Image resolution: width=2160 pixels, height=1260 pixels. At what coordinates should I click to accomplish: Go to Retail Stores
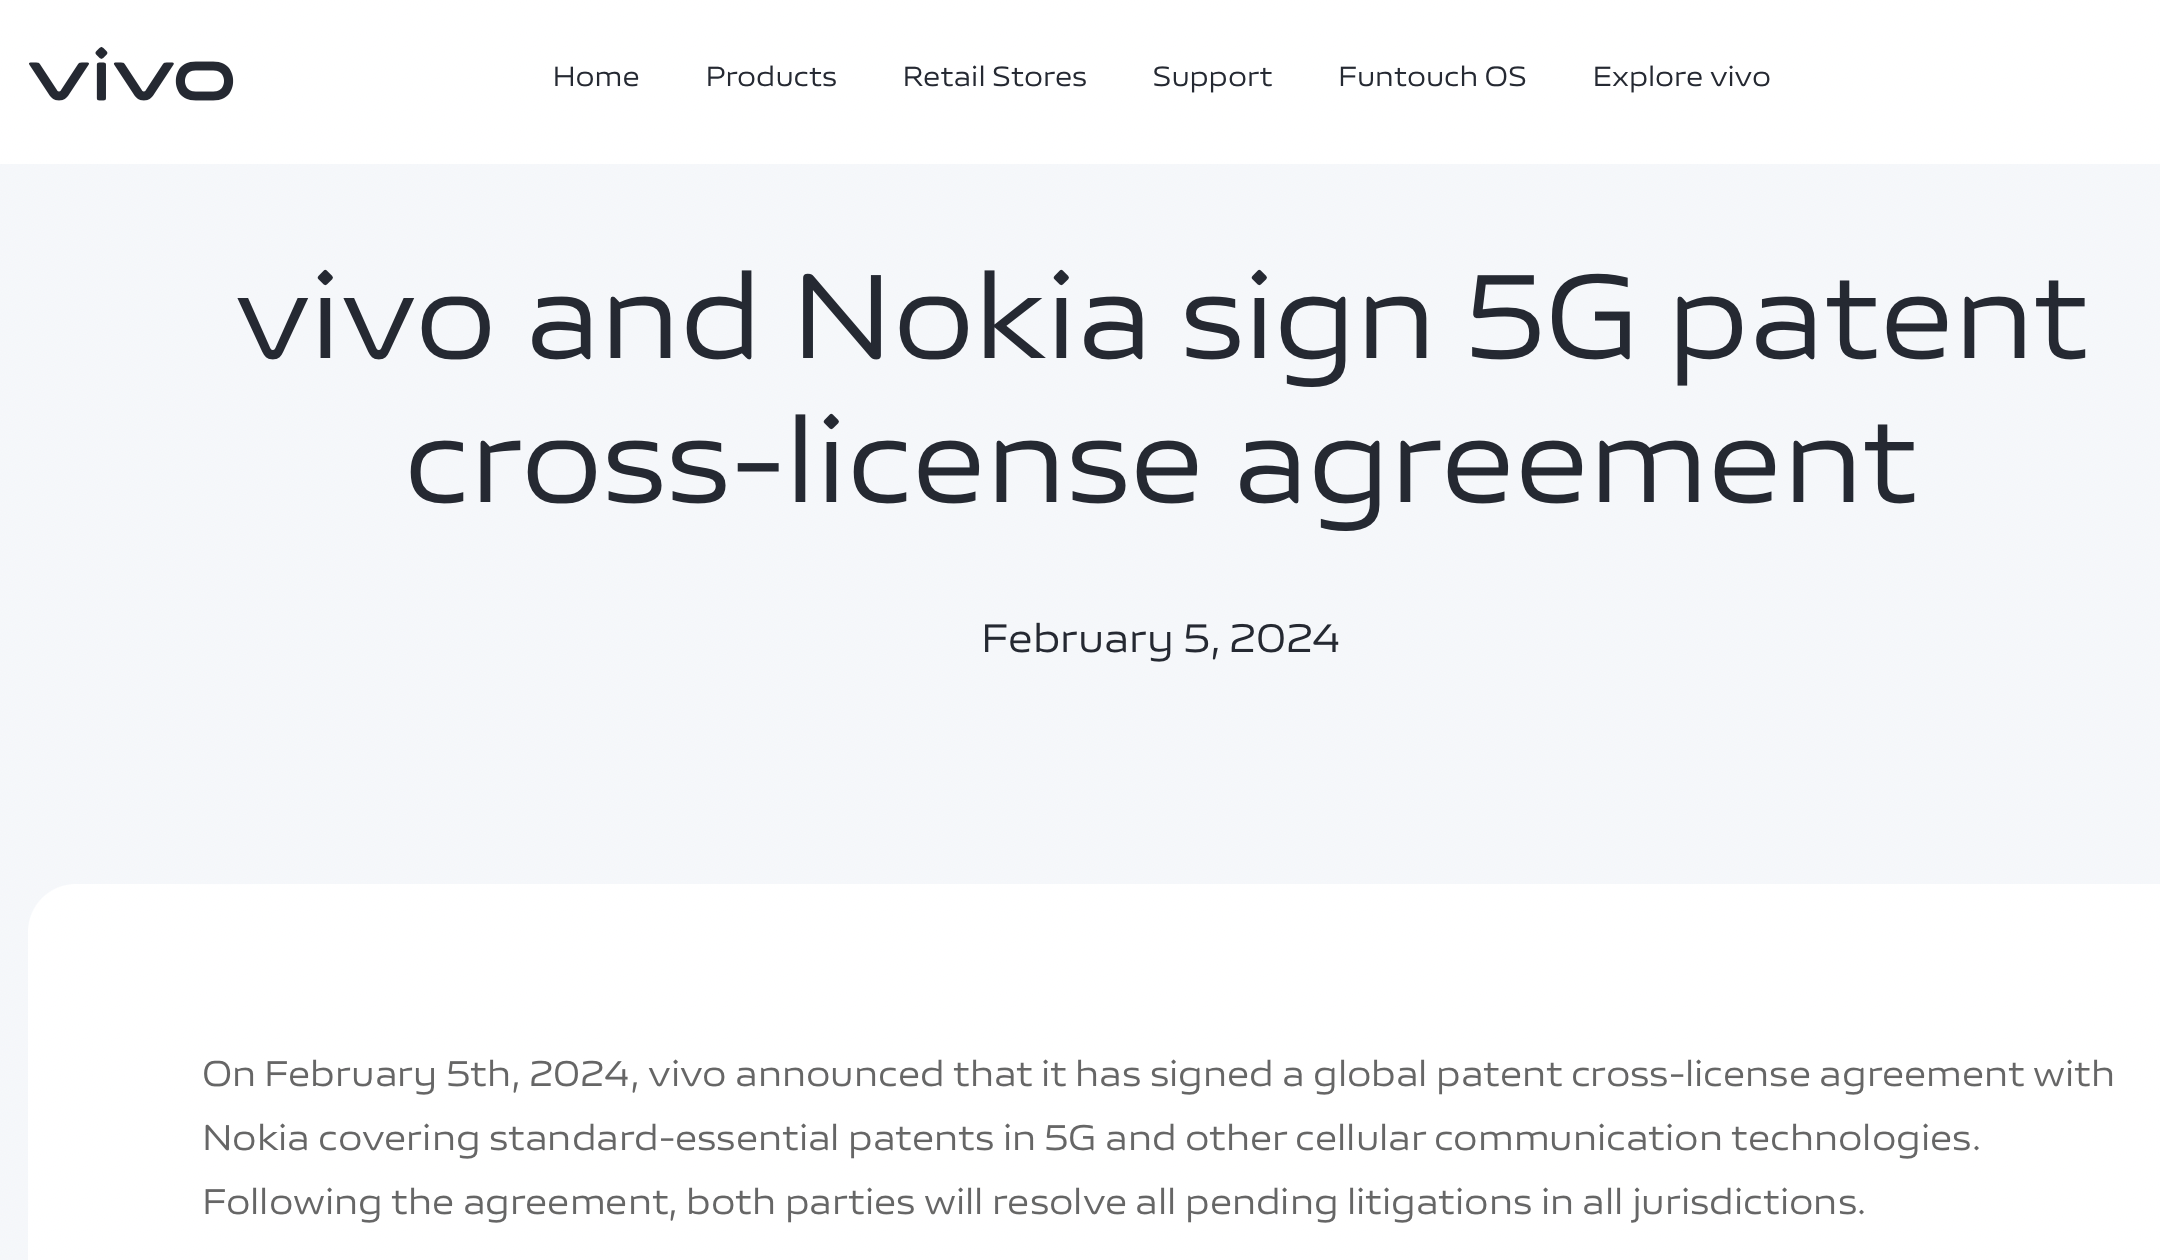point(994,77)
